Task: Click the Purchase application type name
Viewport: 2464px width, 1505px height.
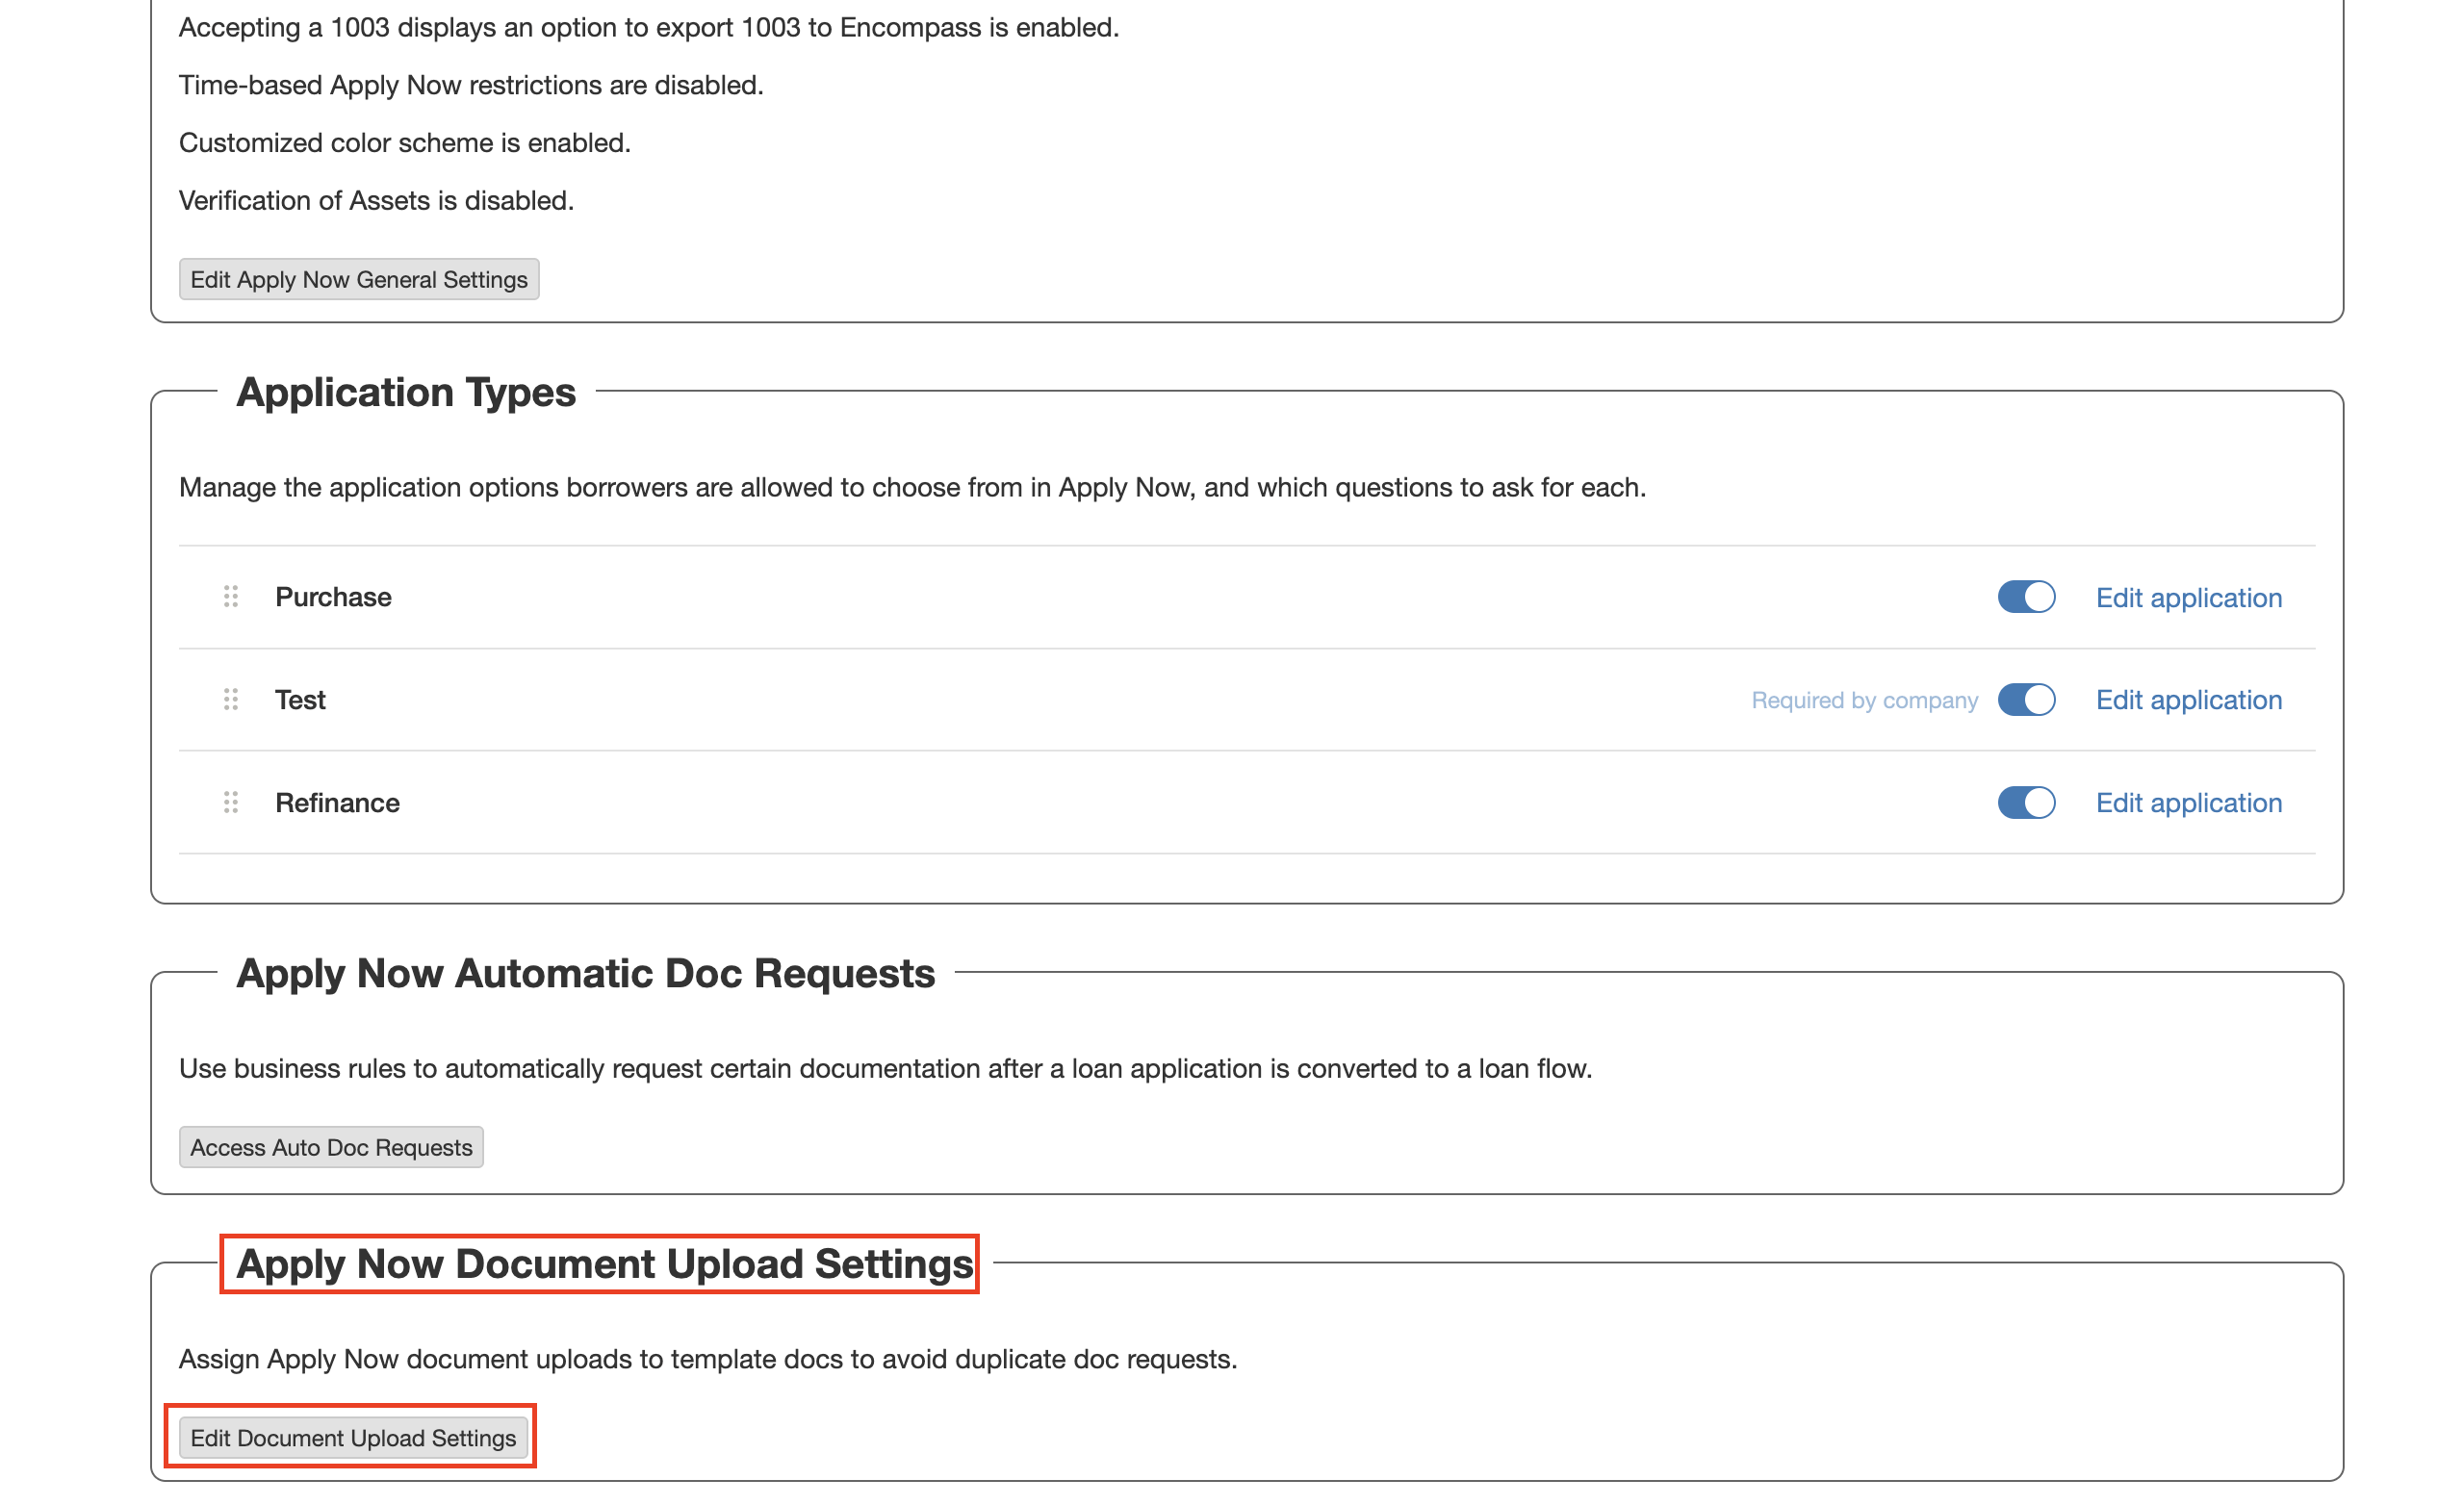Action: tap(333, 597)
